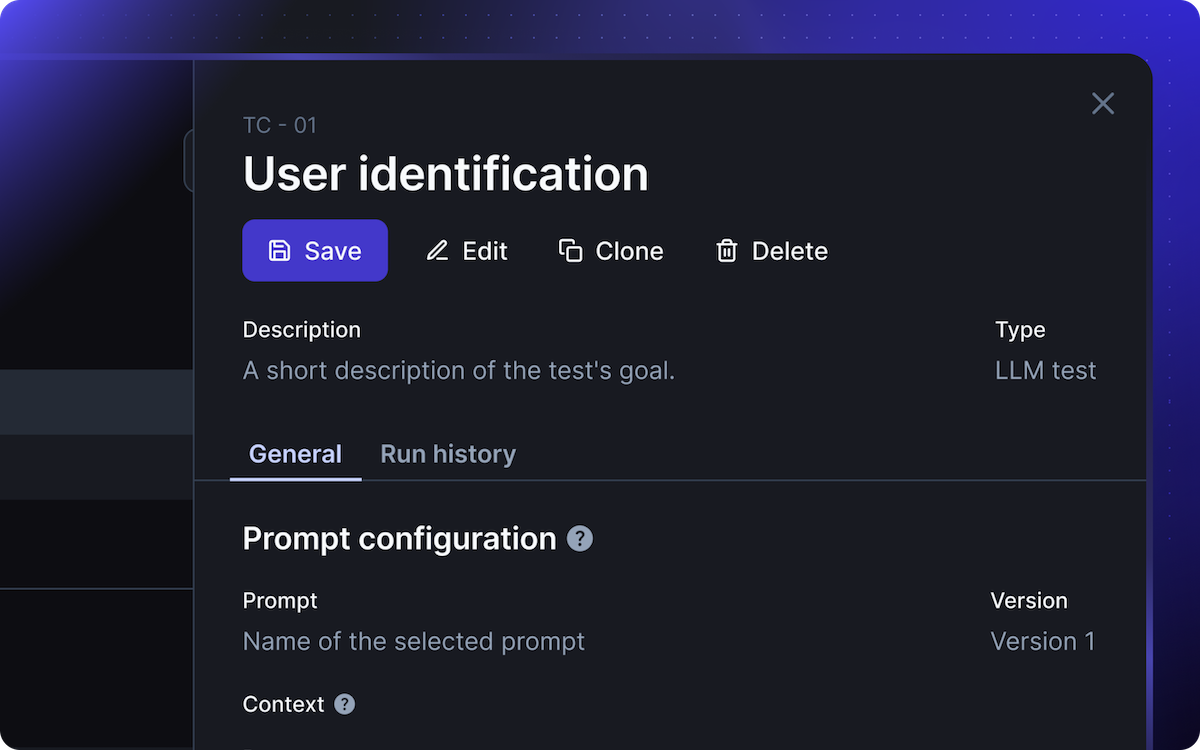
Task: Click the LLM test type value
Action: (1045, 370)
